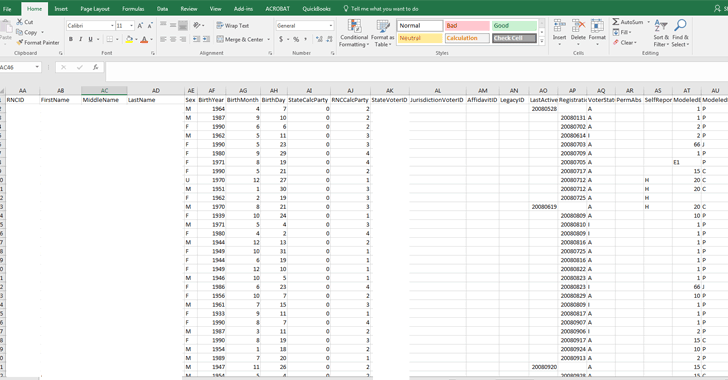Open Sort & Filter options
728x380 pixels.
pyautogui.click(x=661, y=33)
